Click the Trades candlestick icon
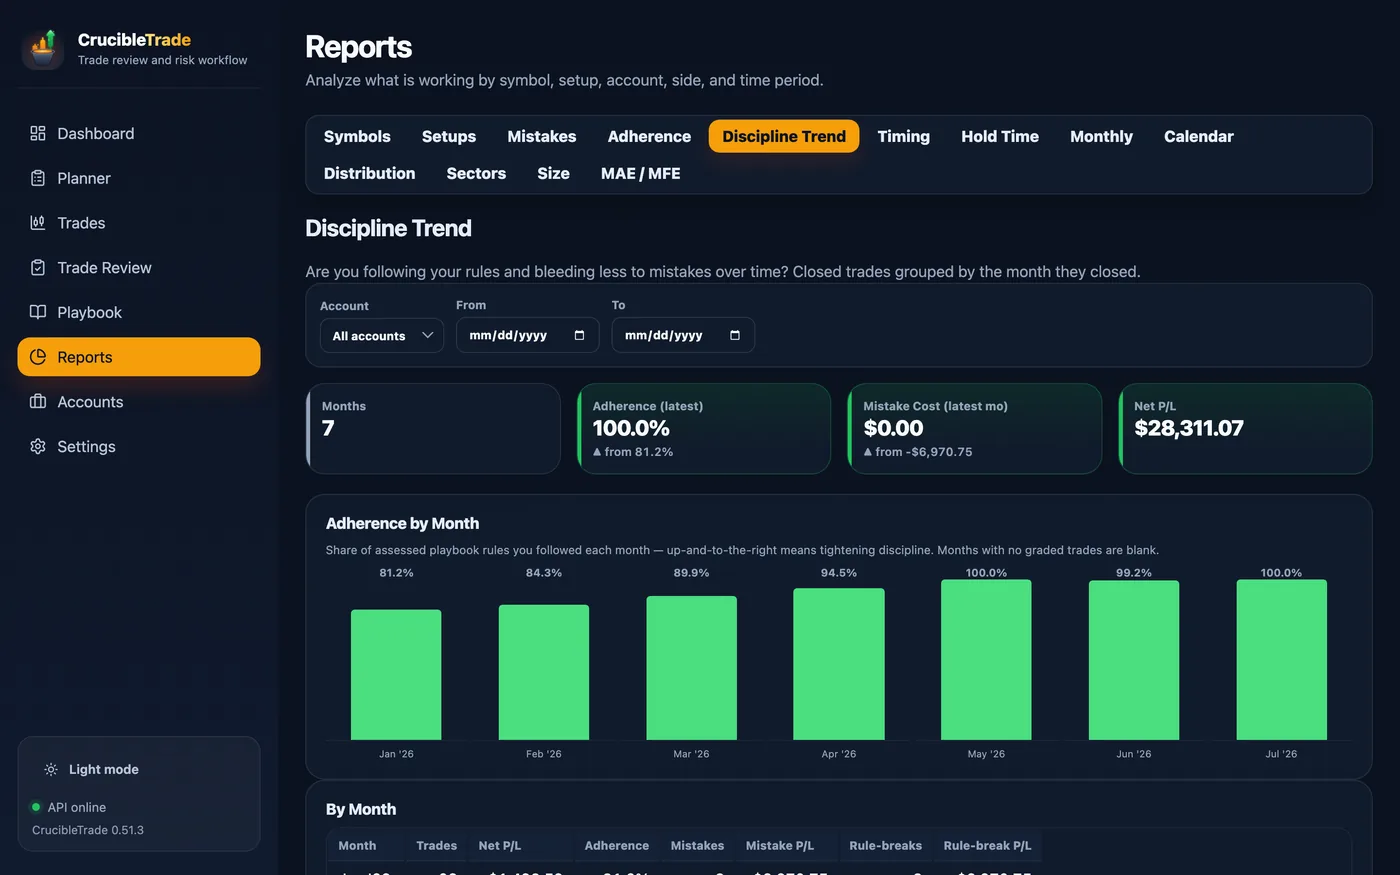 click(38, 223)
